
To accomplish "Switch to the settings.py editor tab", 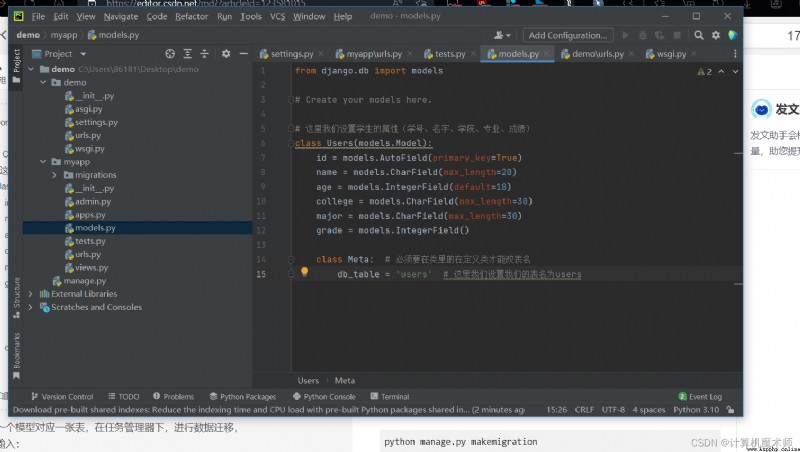I will pyautogui.click(x=286, y=54).
